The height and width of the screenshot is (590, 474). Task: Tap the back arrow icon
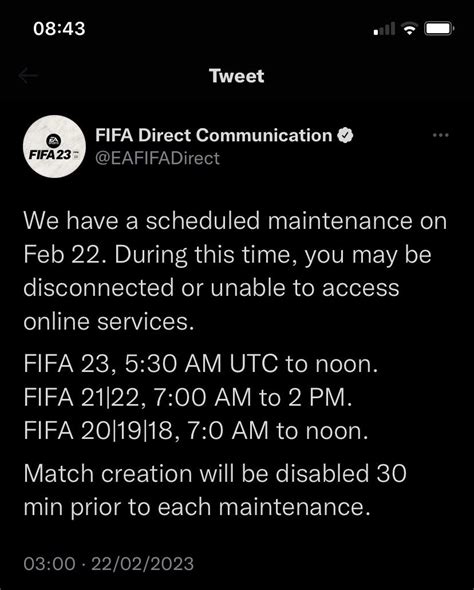coord(28,76)
